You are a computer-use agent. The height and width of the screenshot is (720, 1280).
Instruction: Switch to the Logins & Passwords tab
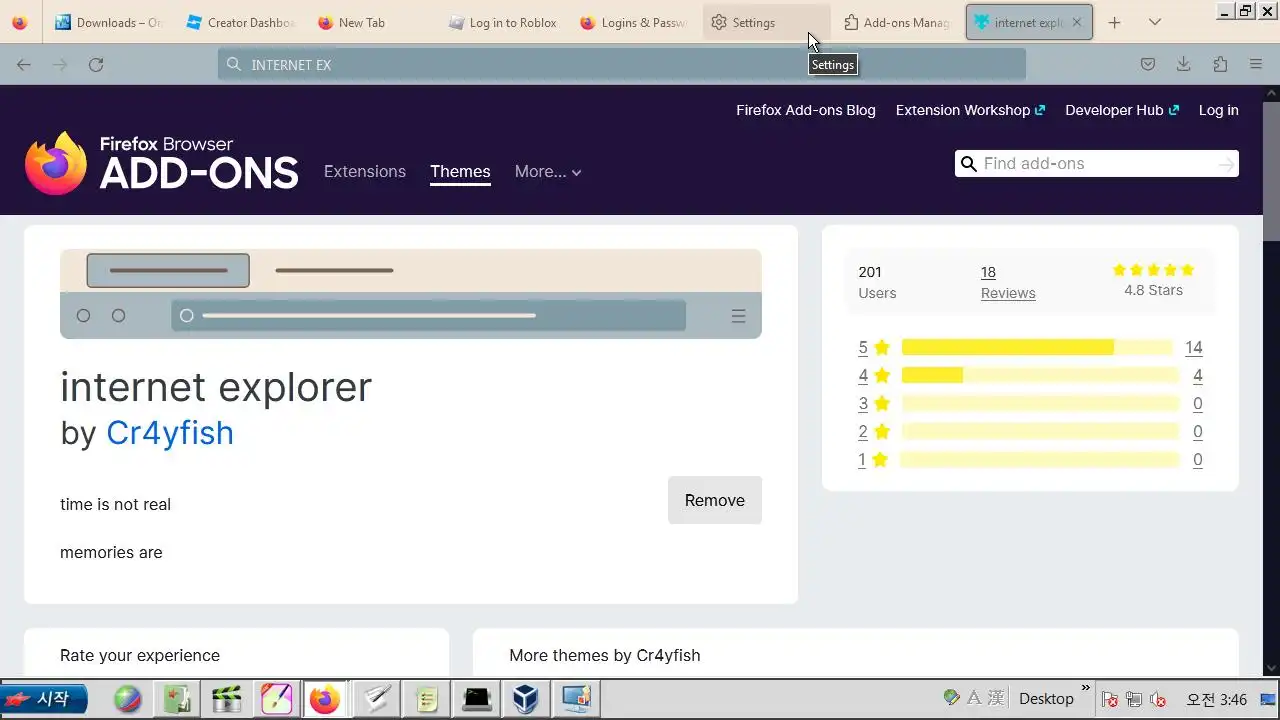click(634, 22)
